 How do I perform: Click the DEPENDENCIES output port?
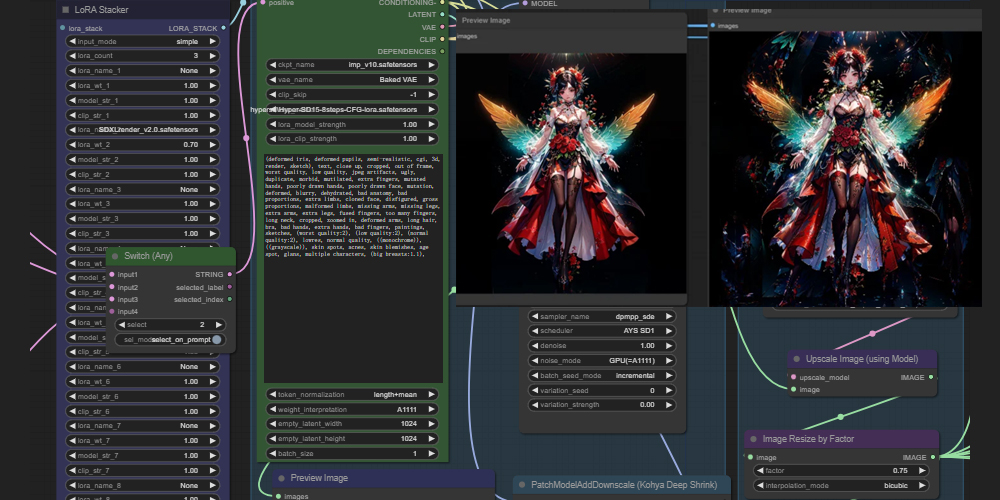(442, 52)
